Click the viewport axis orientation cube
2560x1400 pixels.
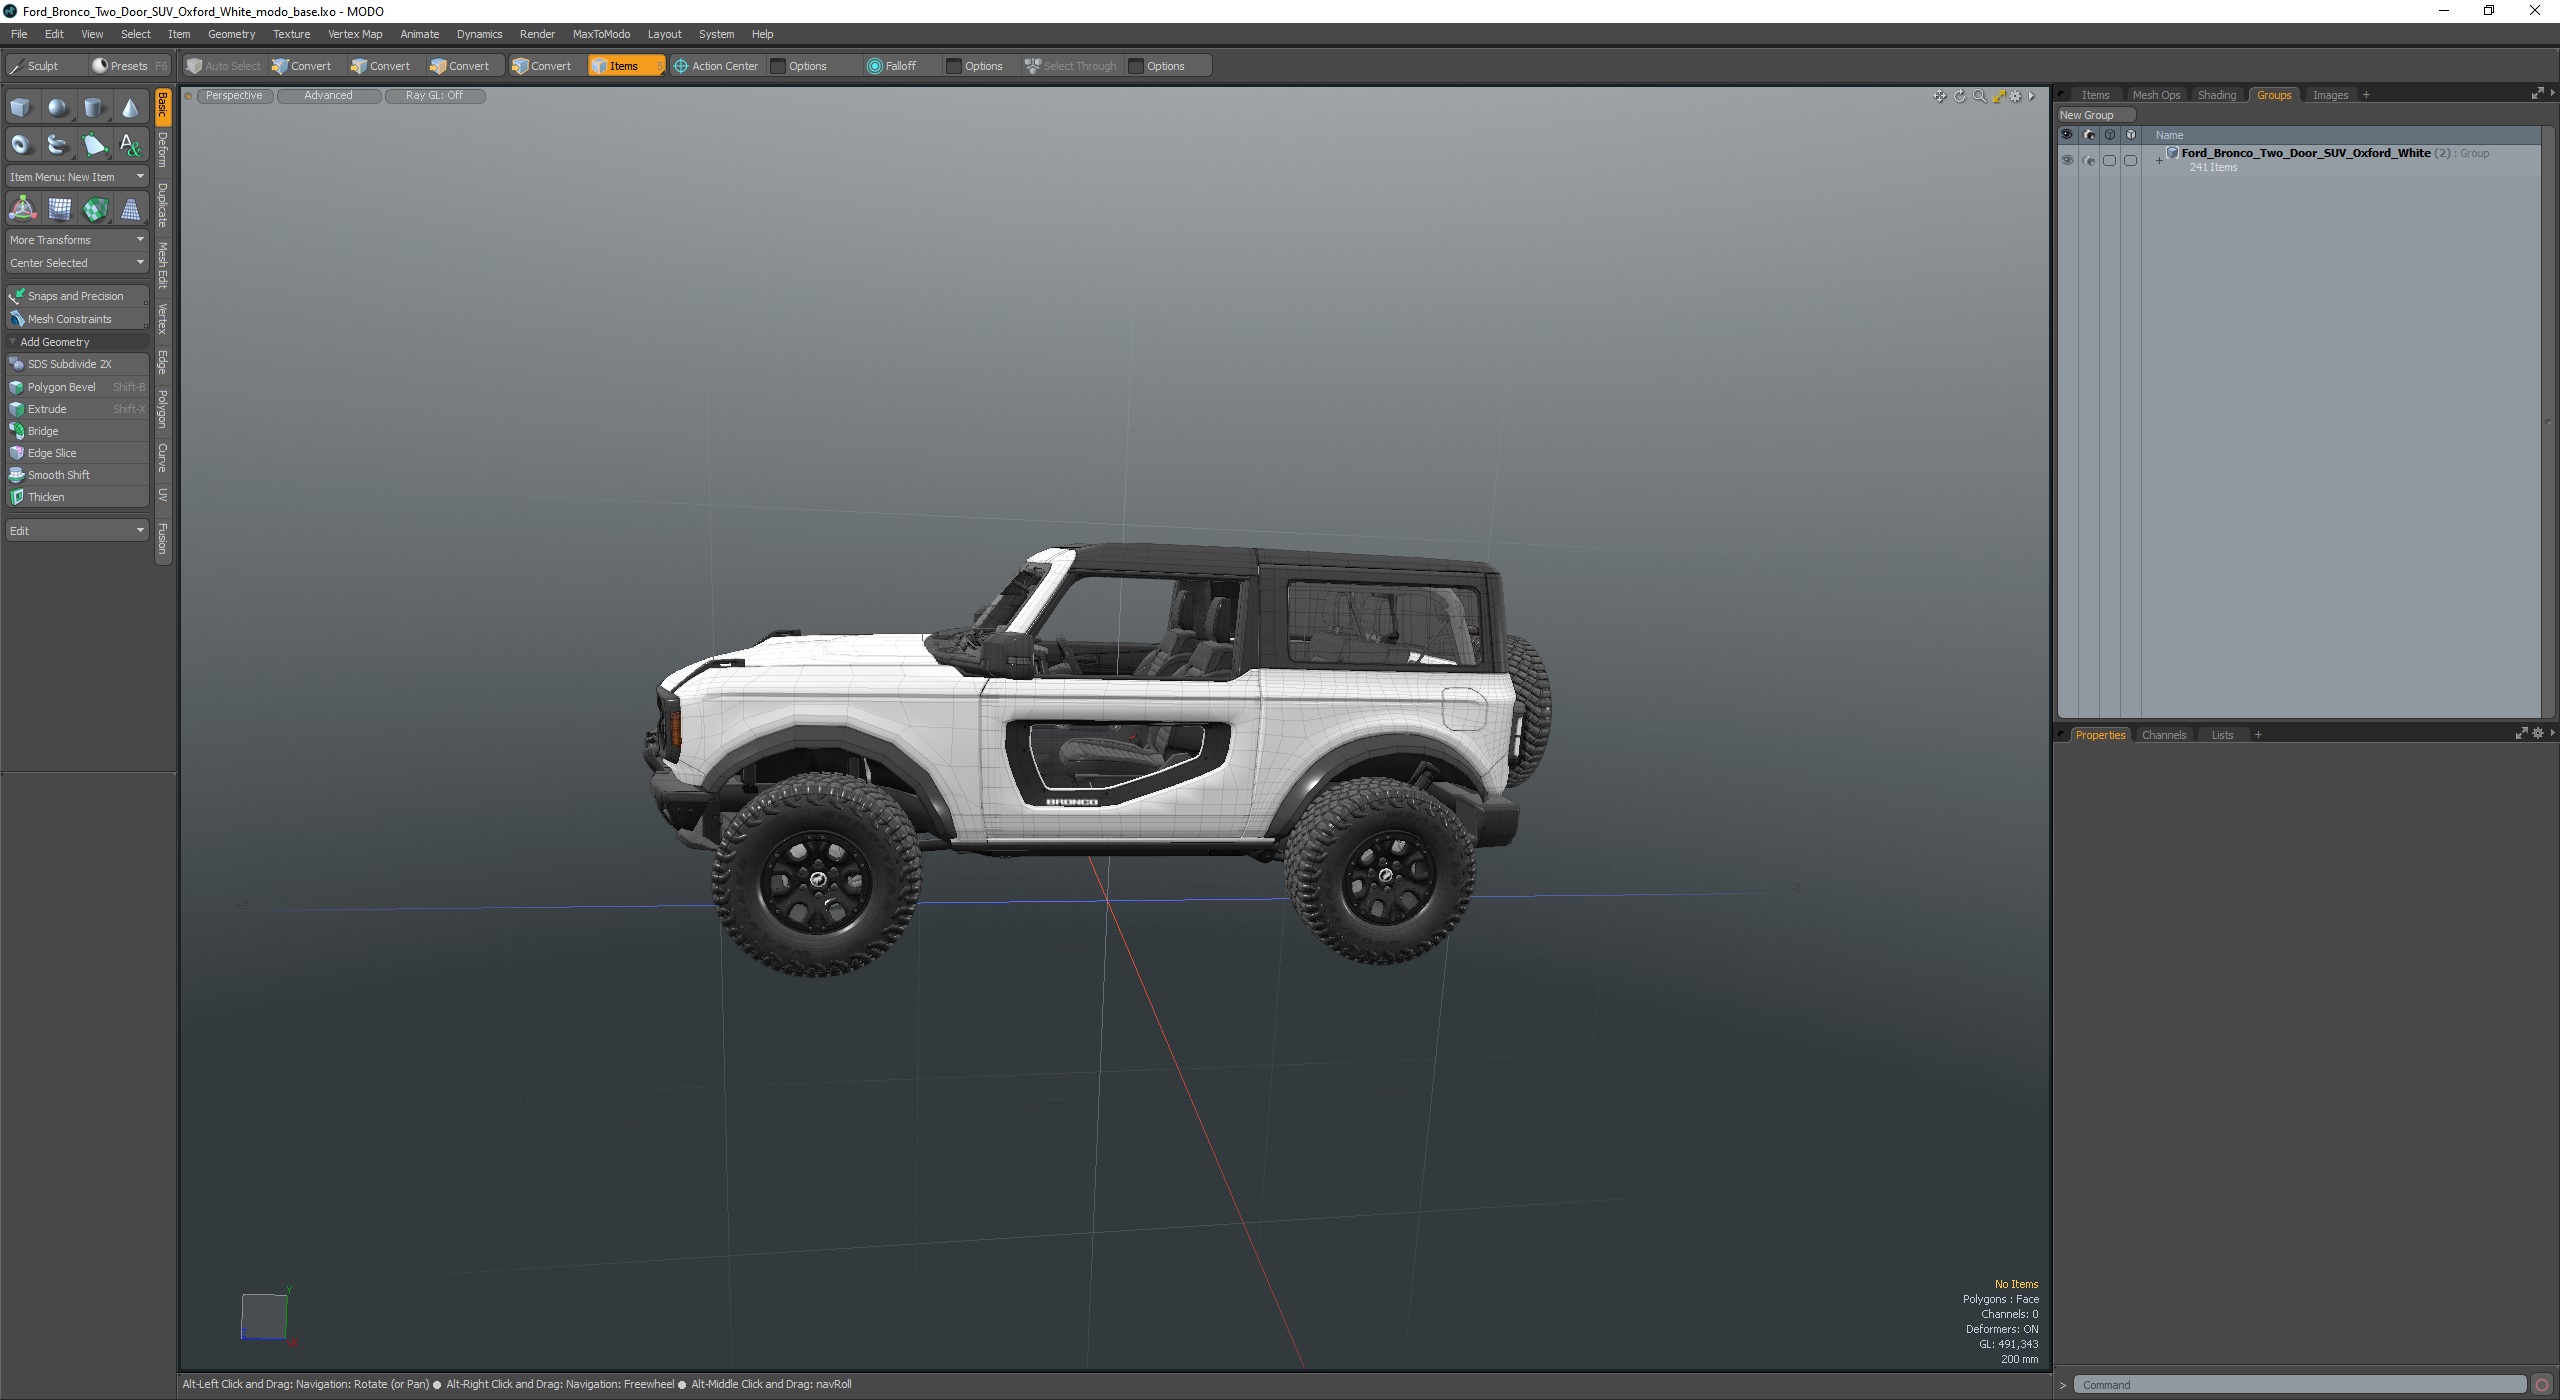click(x=265, y=1316)
